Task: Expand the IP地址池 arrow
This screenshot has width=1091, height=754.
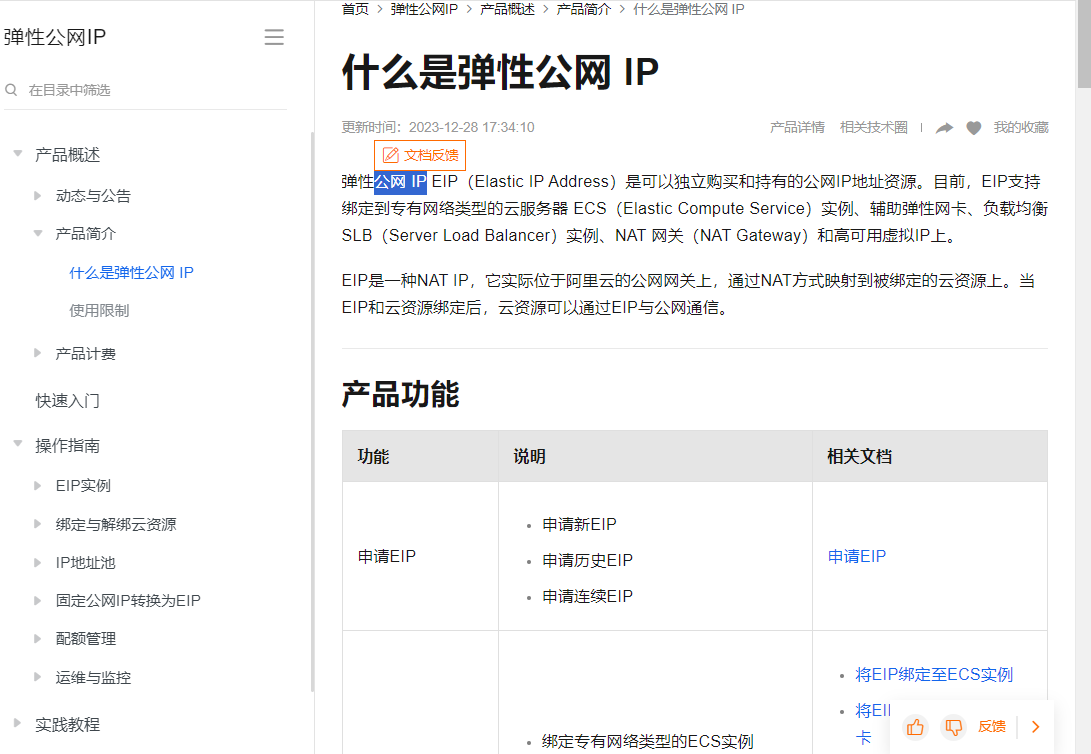Action: point(38,562)
